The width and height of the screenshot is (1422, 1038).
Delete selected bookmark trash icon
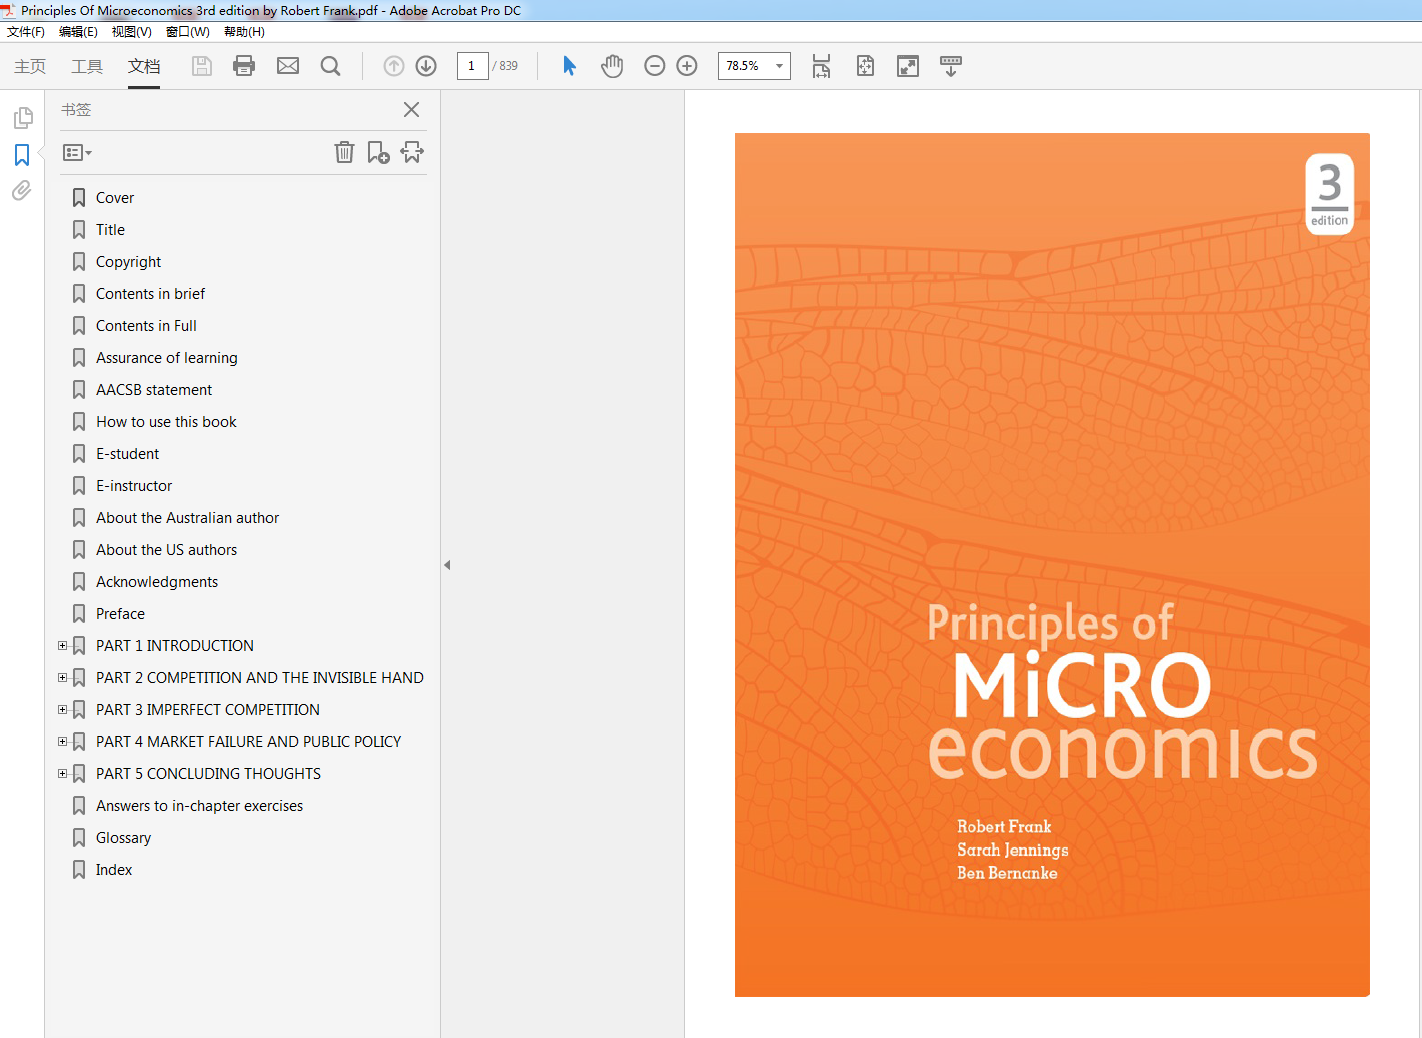tap(344, 152)
